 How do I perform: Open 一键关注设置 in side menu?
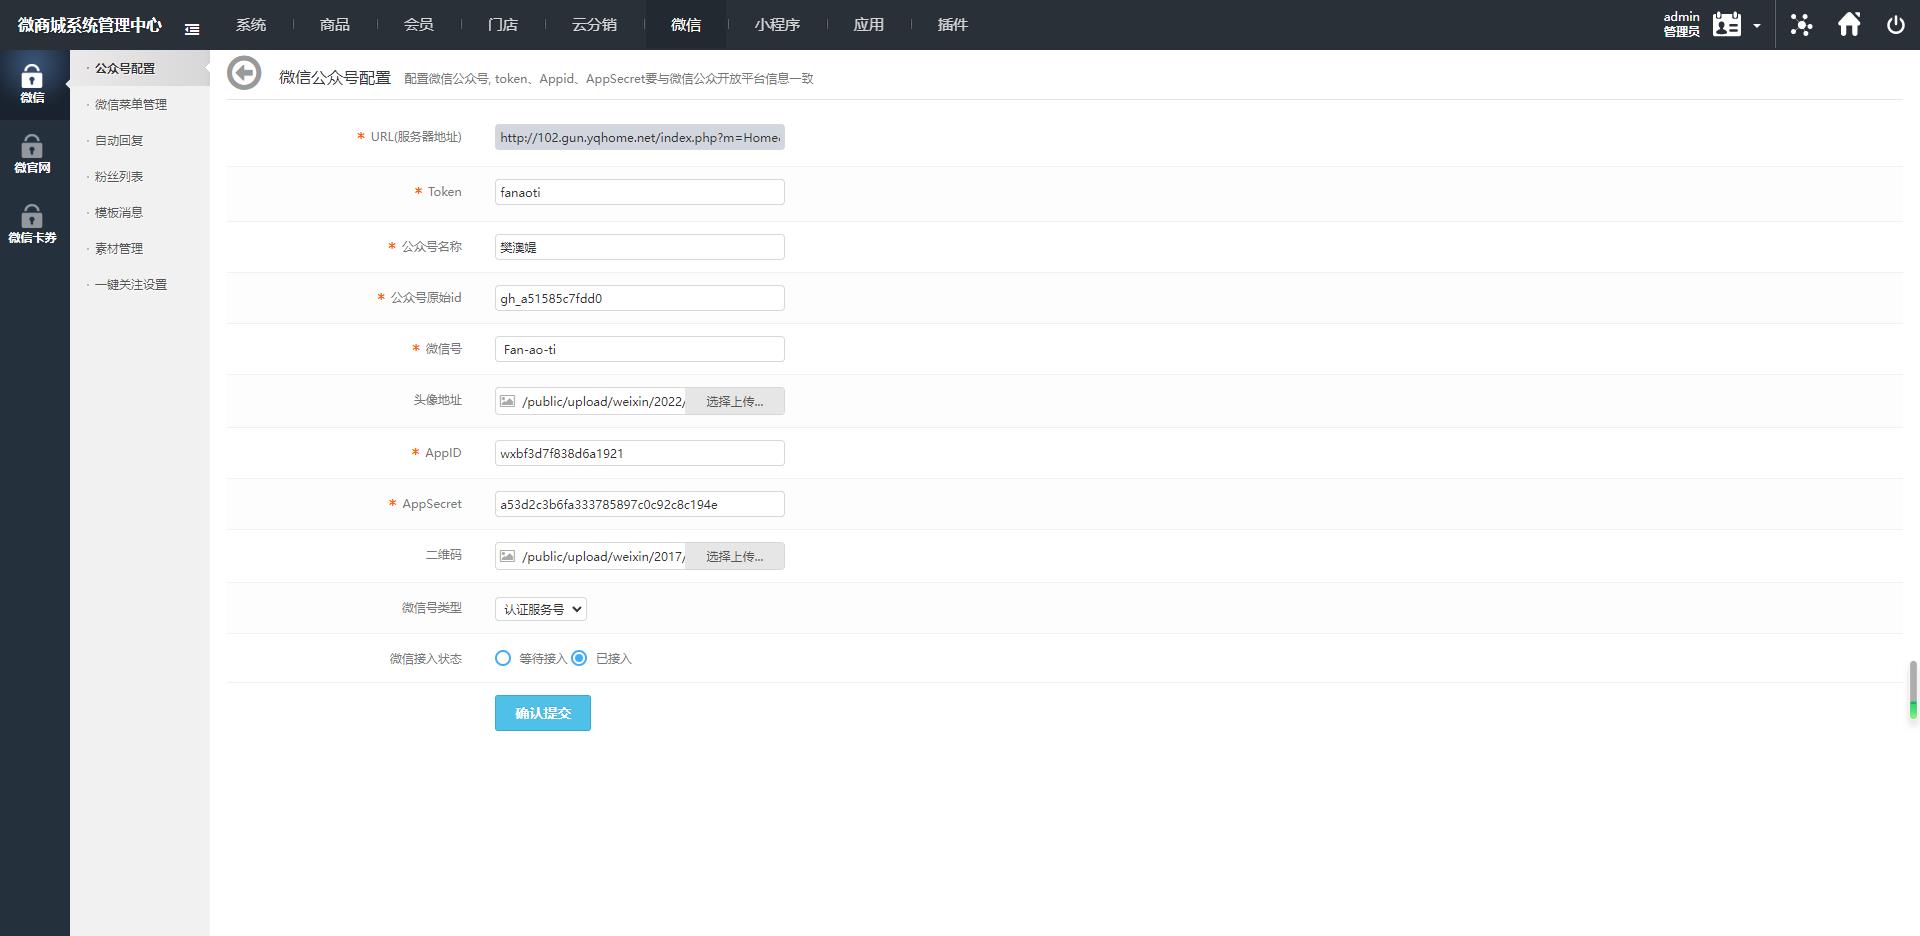tap(131, 284)
